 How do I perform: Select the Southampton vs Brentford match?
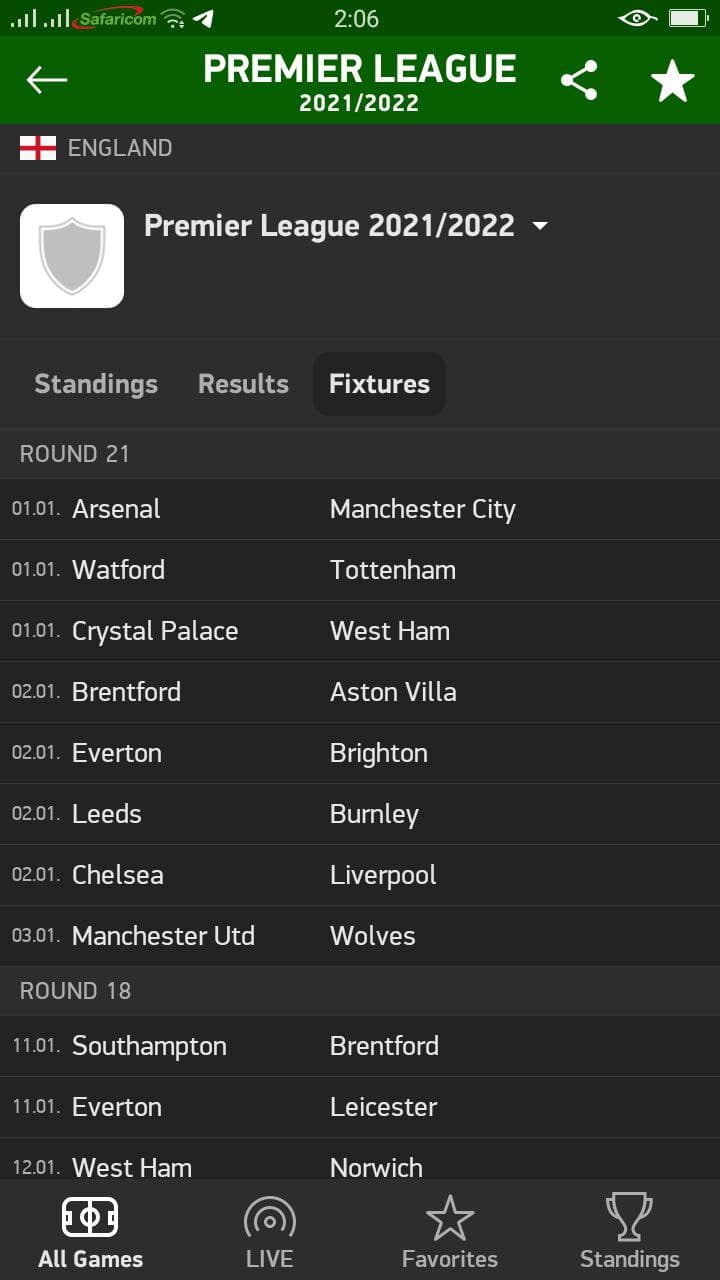tap(360, 1046)
